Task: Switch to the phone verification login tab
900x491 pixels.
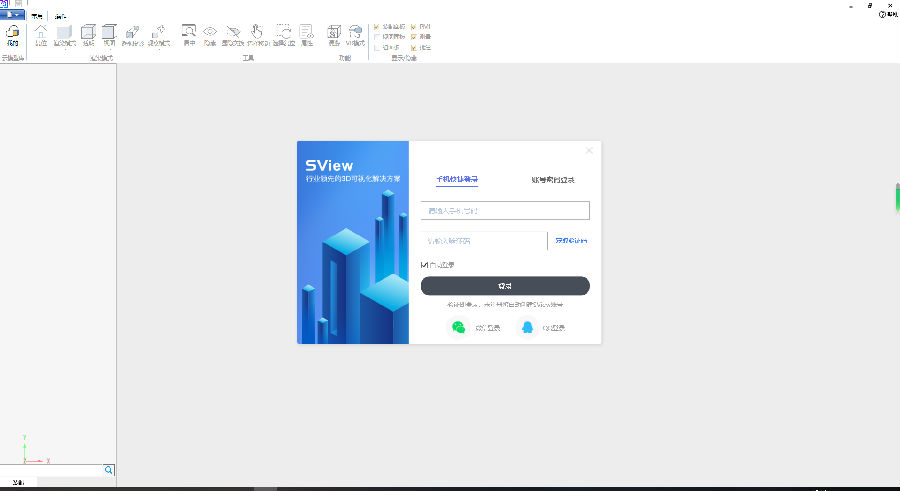Action: 457,180
